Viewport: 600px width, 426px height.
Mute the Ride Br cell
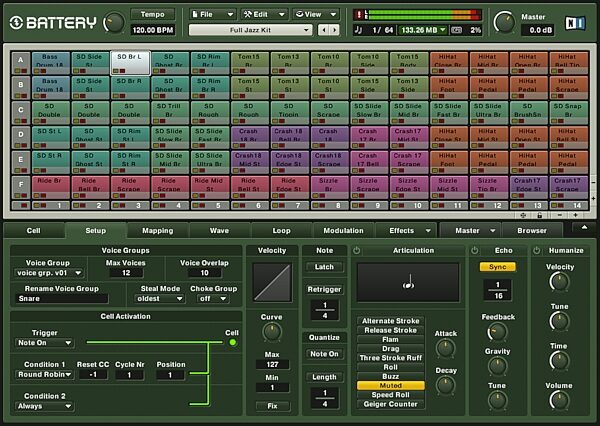42,195
